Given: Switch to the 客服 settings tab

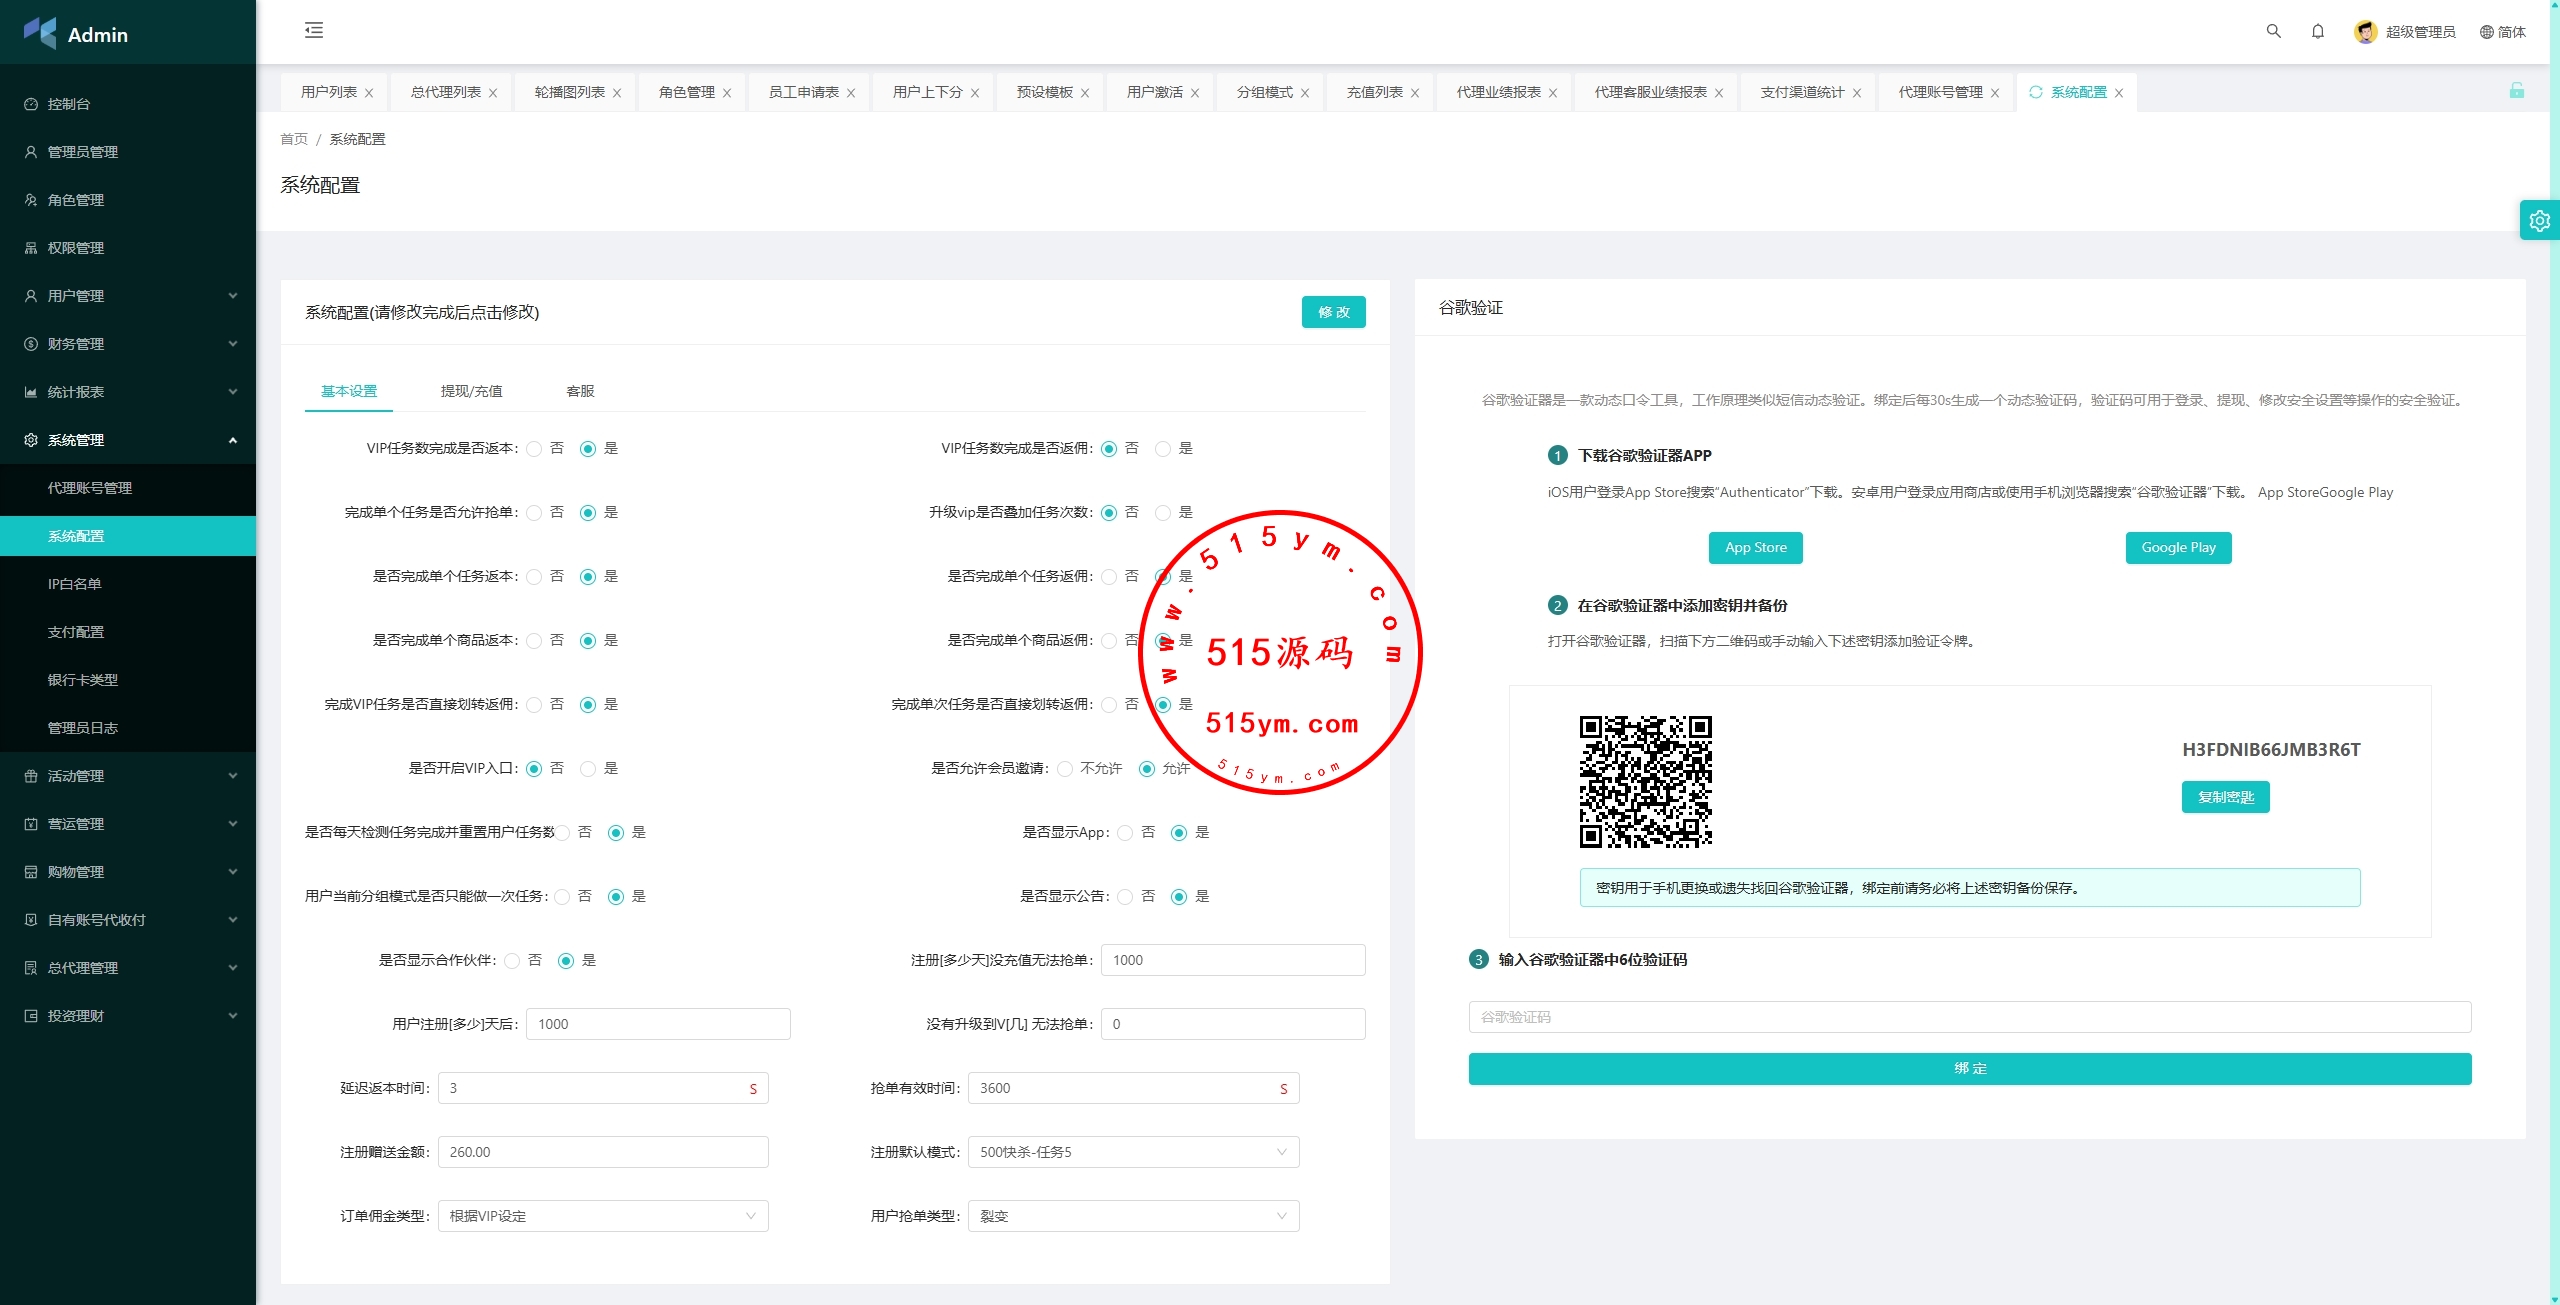Looking at the screenshot, I should coord(580,391).
